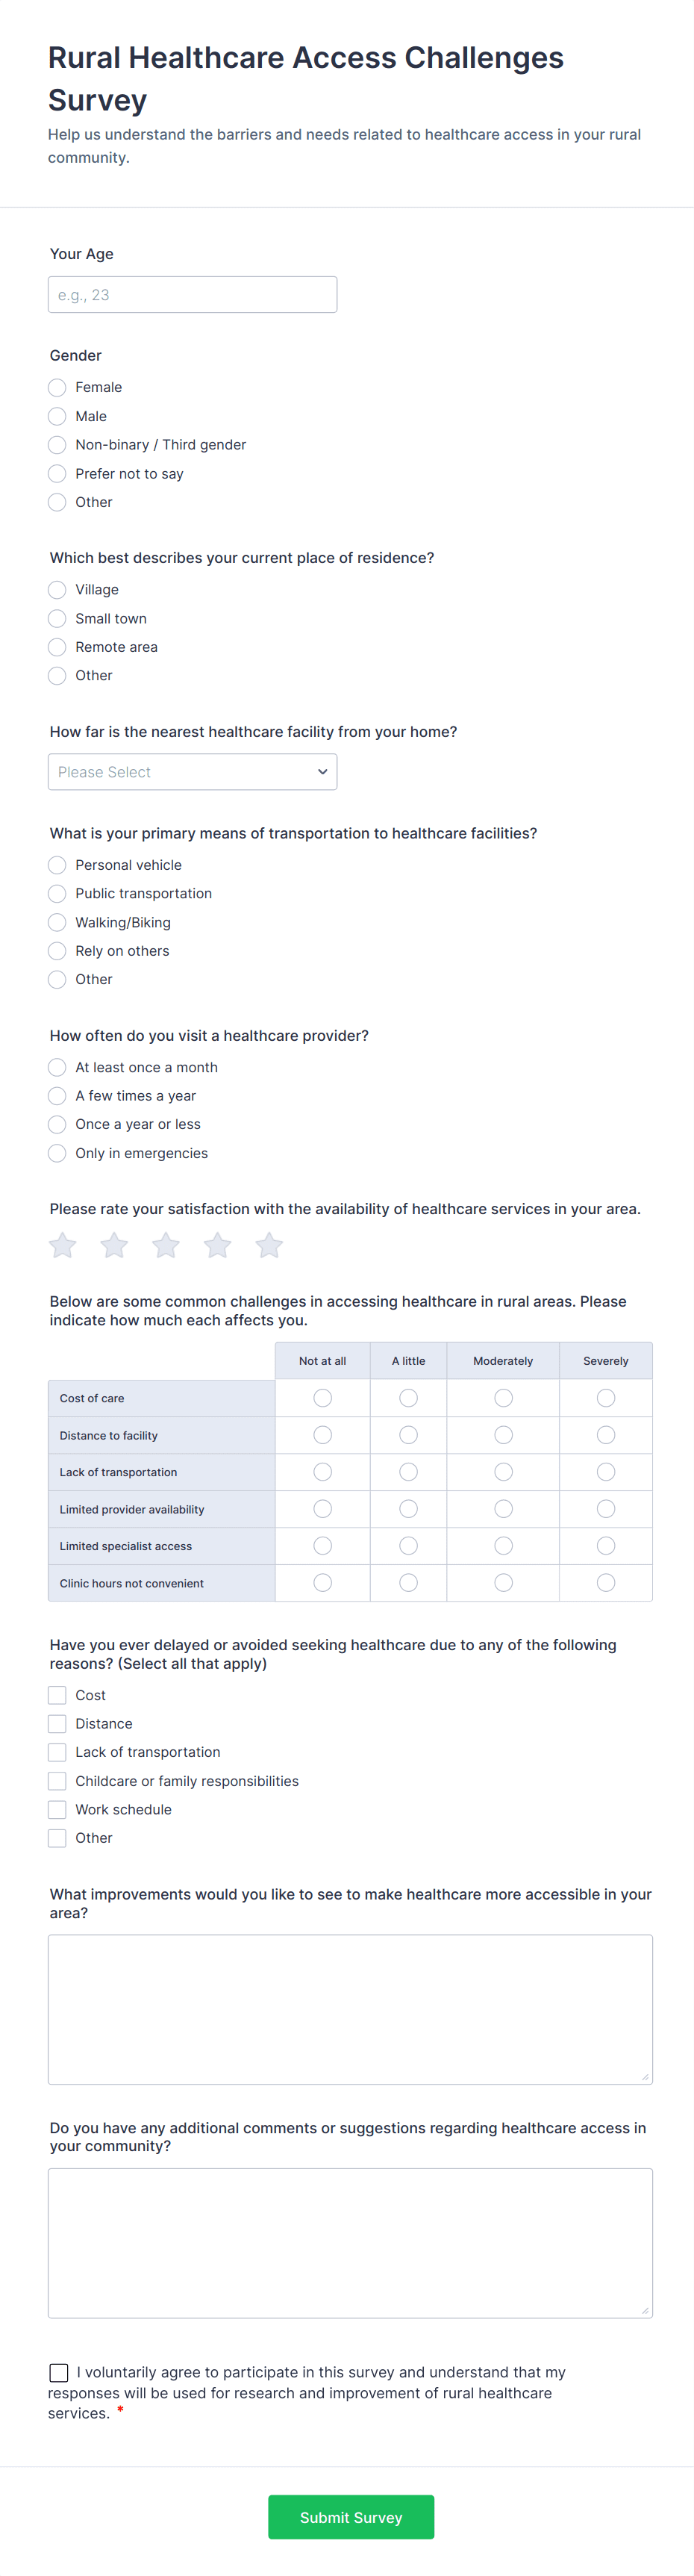Mark Limited specialist access as Moderately

pyautogui.click(x=503, y=1545)
